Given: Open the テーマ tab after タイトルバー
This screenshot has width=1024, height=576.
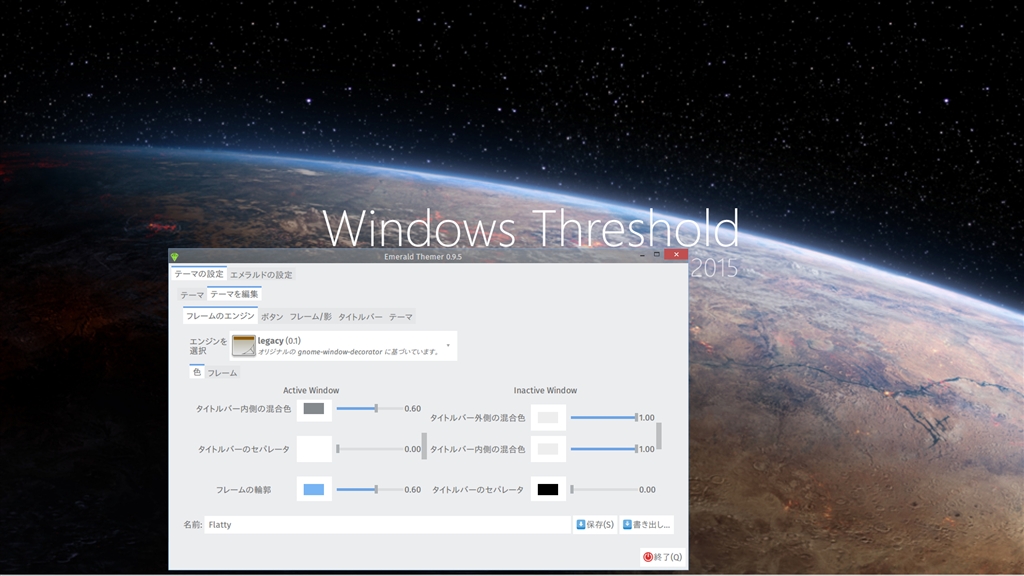Looking at the screenshot, I should 400,317.
